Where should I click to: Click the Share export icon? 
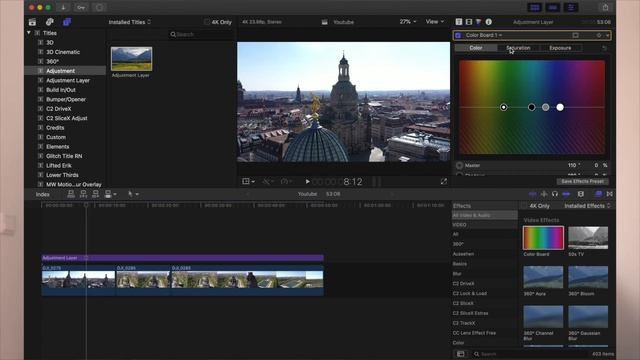click(x=606, y=7)
